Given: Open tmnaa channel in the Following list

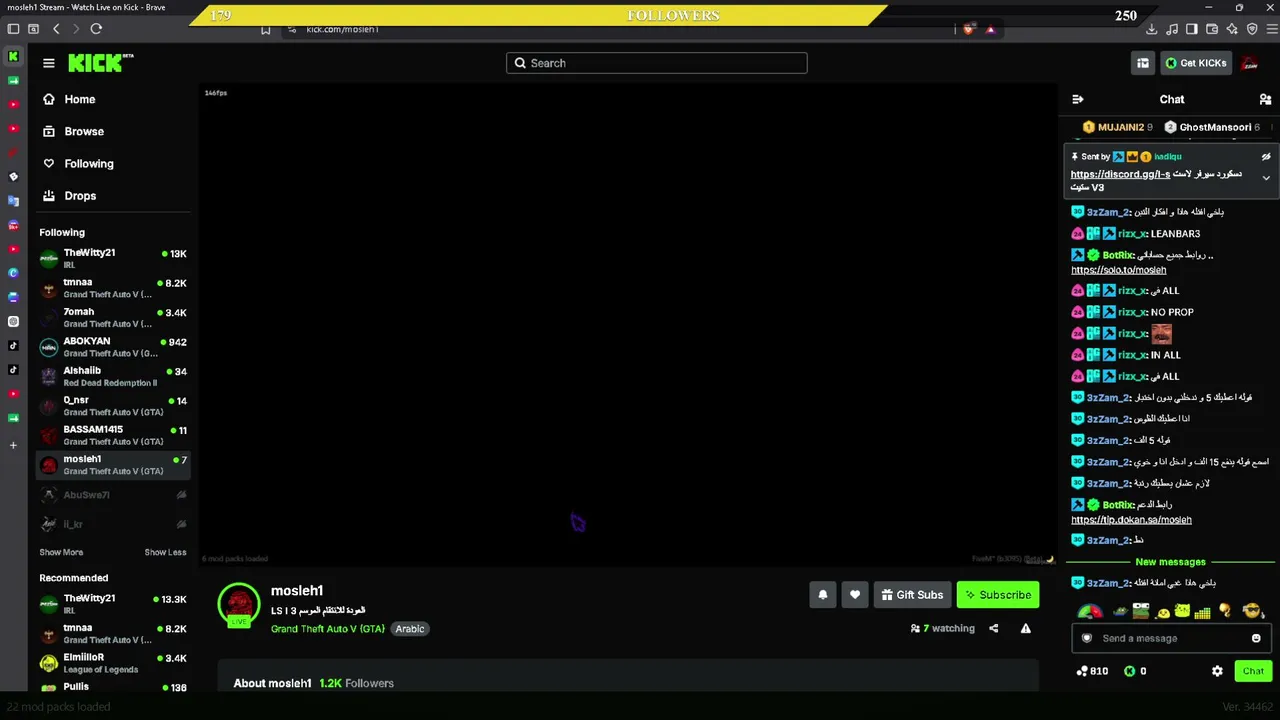Looking at the screenshot, I should coord(113,288).
